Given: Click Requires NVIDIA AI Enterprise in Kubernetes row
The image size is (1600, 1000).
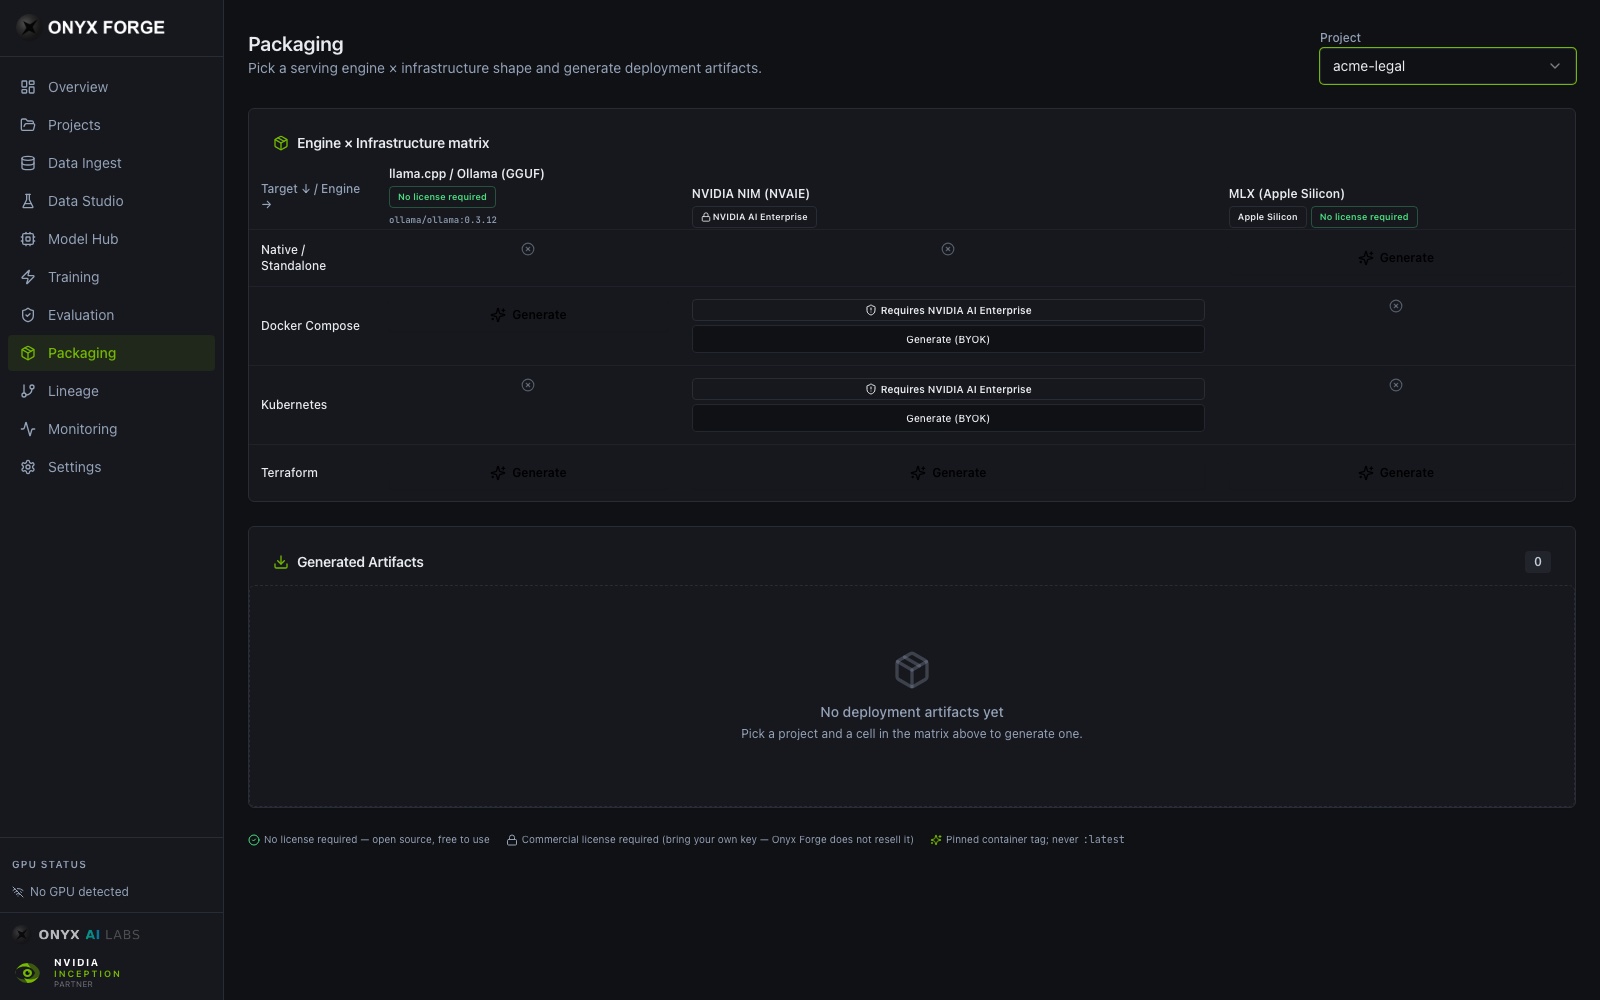Looking at the screenshot, I should [x=948, y=389].
